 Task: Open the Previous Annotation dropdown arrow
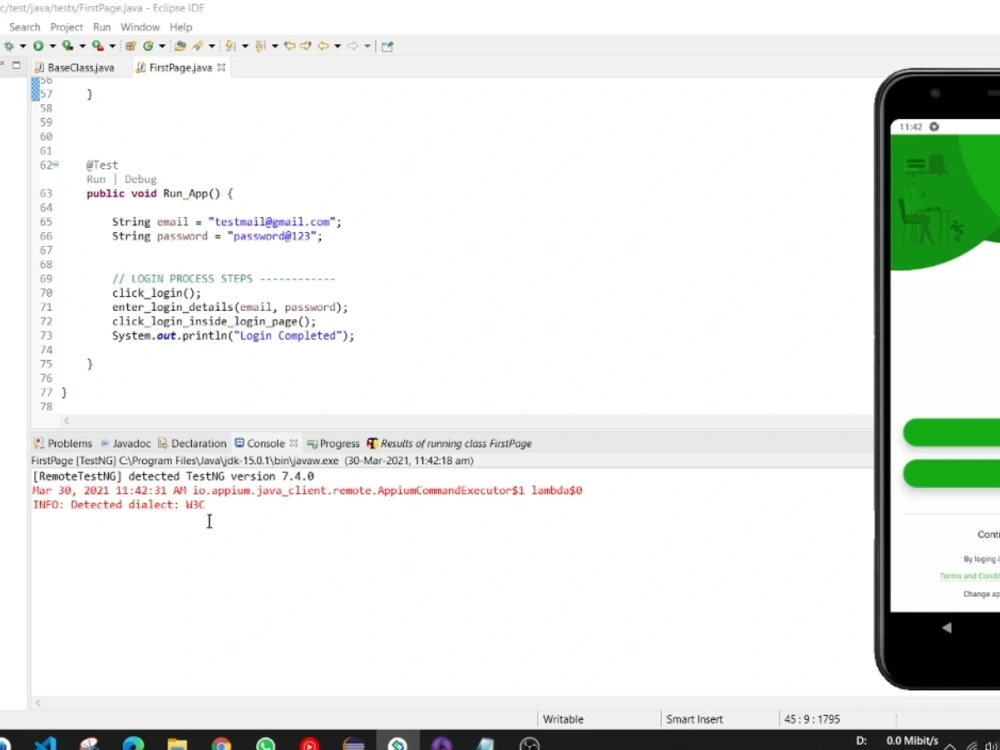pos(275,46)
